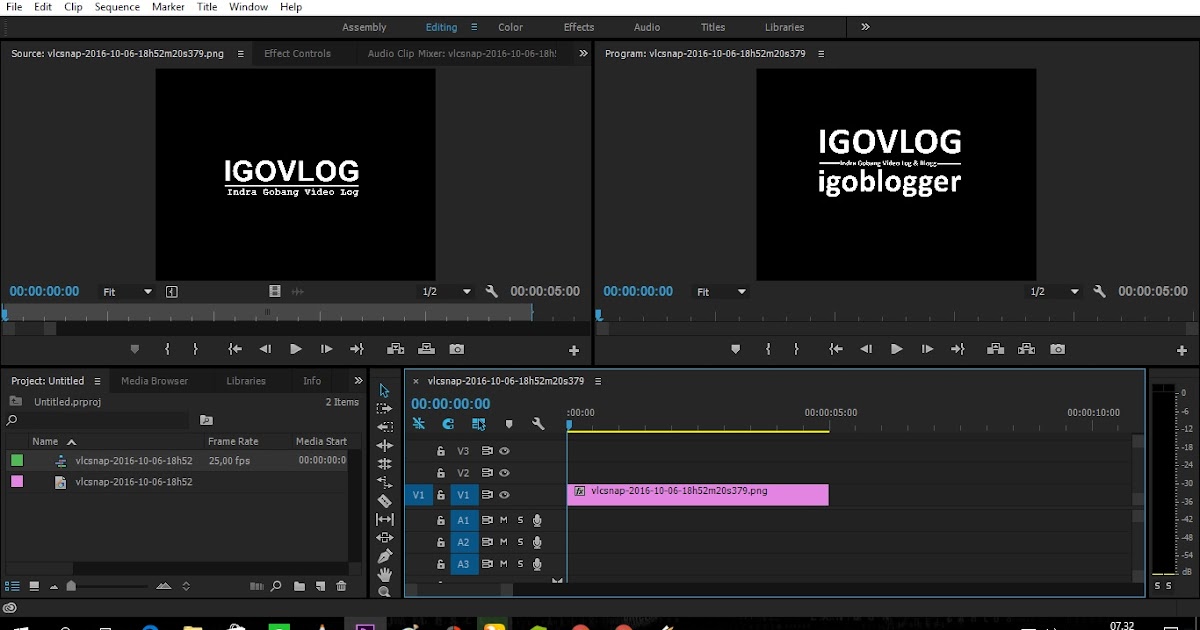The height and width of the screenshot is (630, 1200).
Task: Click Lift button in Program monitor
Action: click(x=996, y=349)
